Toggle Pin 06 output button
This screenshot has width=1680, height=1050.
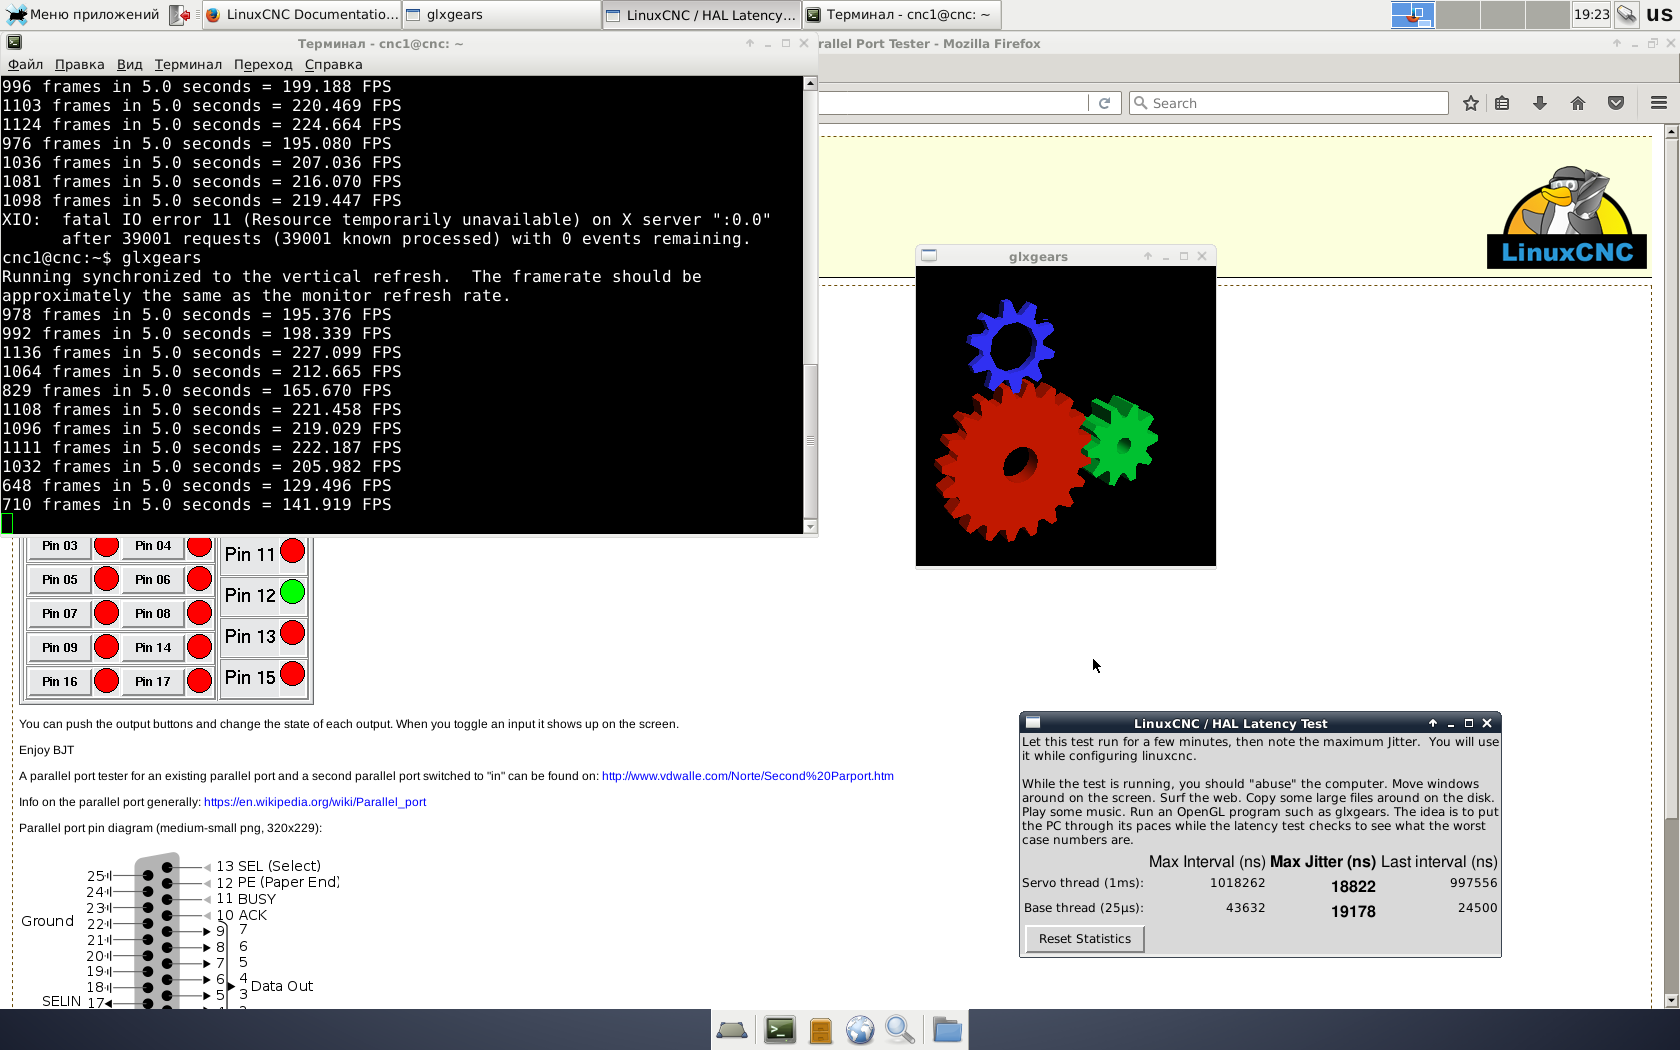coord(153,580)
